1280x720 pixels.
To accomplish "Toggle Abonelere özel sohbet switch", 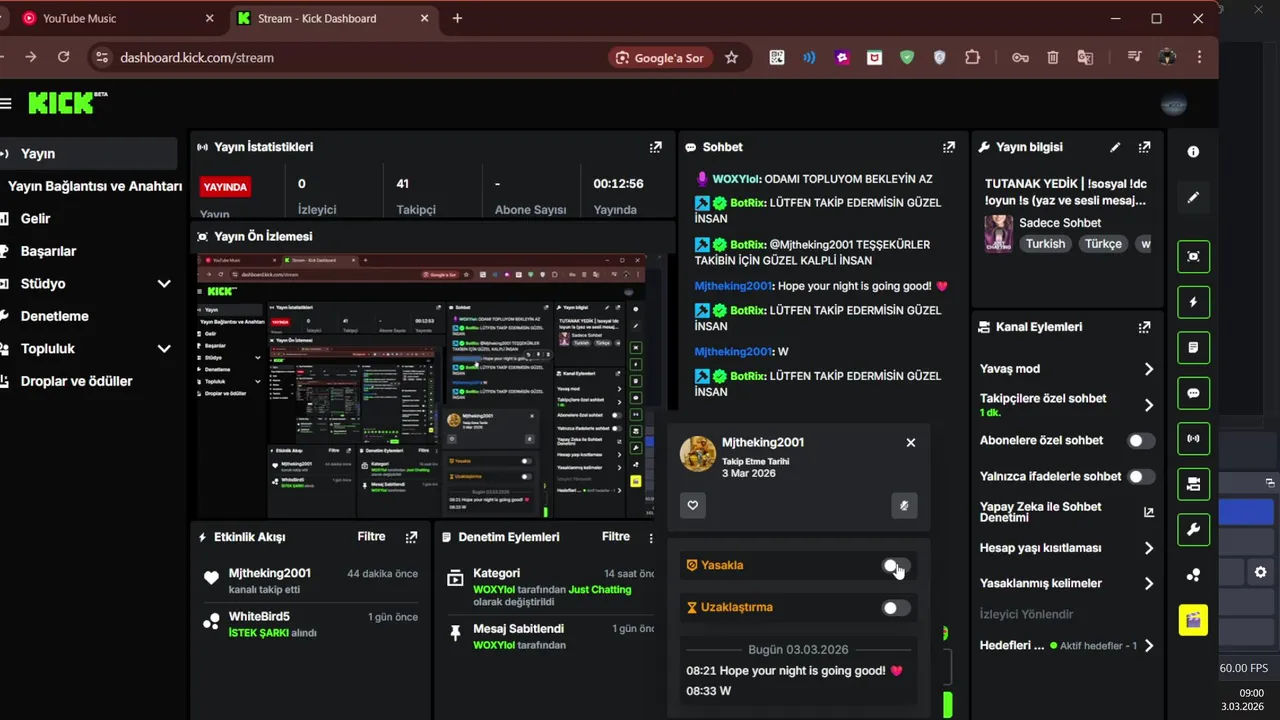I will 1141,441.
